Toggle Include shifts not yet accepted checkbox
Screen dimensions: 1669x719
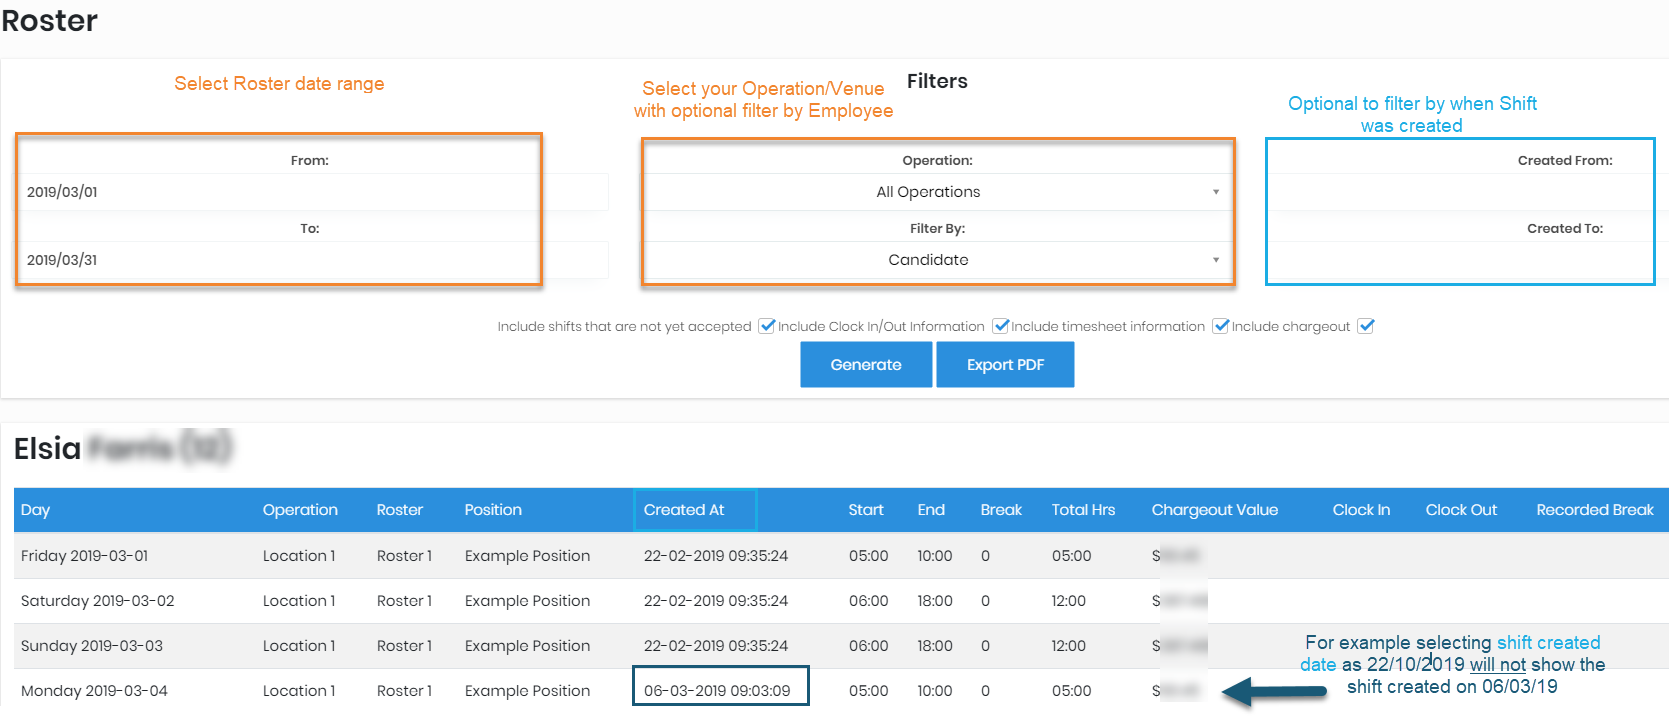tap(767, 326)
